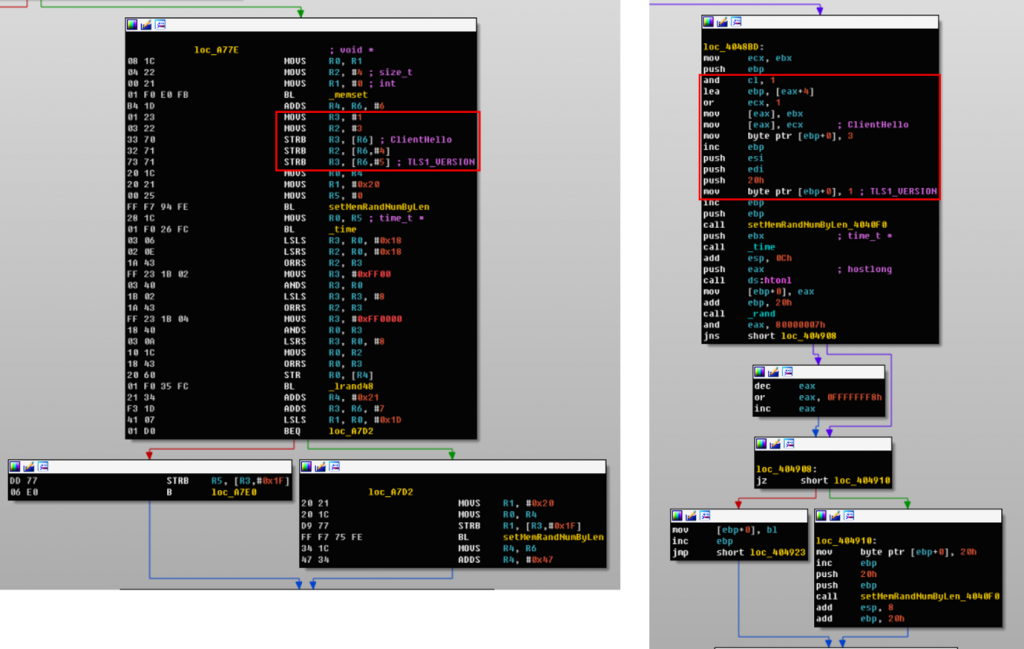Click third title icon on mov [ebp+0], bl node
The height and width of the screenshot is (649, 1024).
click(705, 516)
